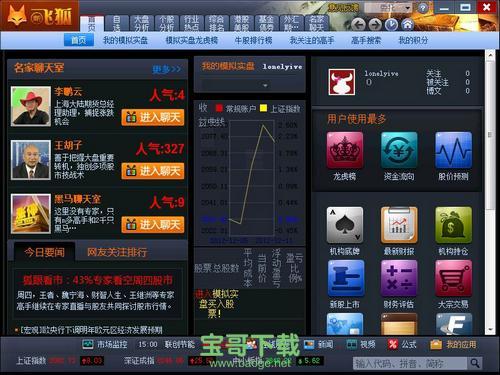500x375 pixels.
Task: Select the 大盘分析 top tab
Action: coord(142,24)
